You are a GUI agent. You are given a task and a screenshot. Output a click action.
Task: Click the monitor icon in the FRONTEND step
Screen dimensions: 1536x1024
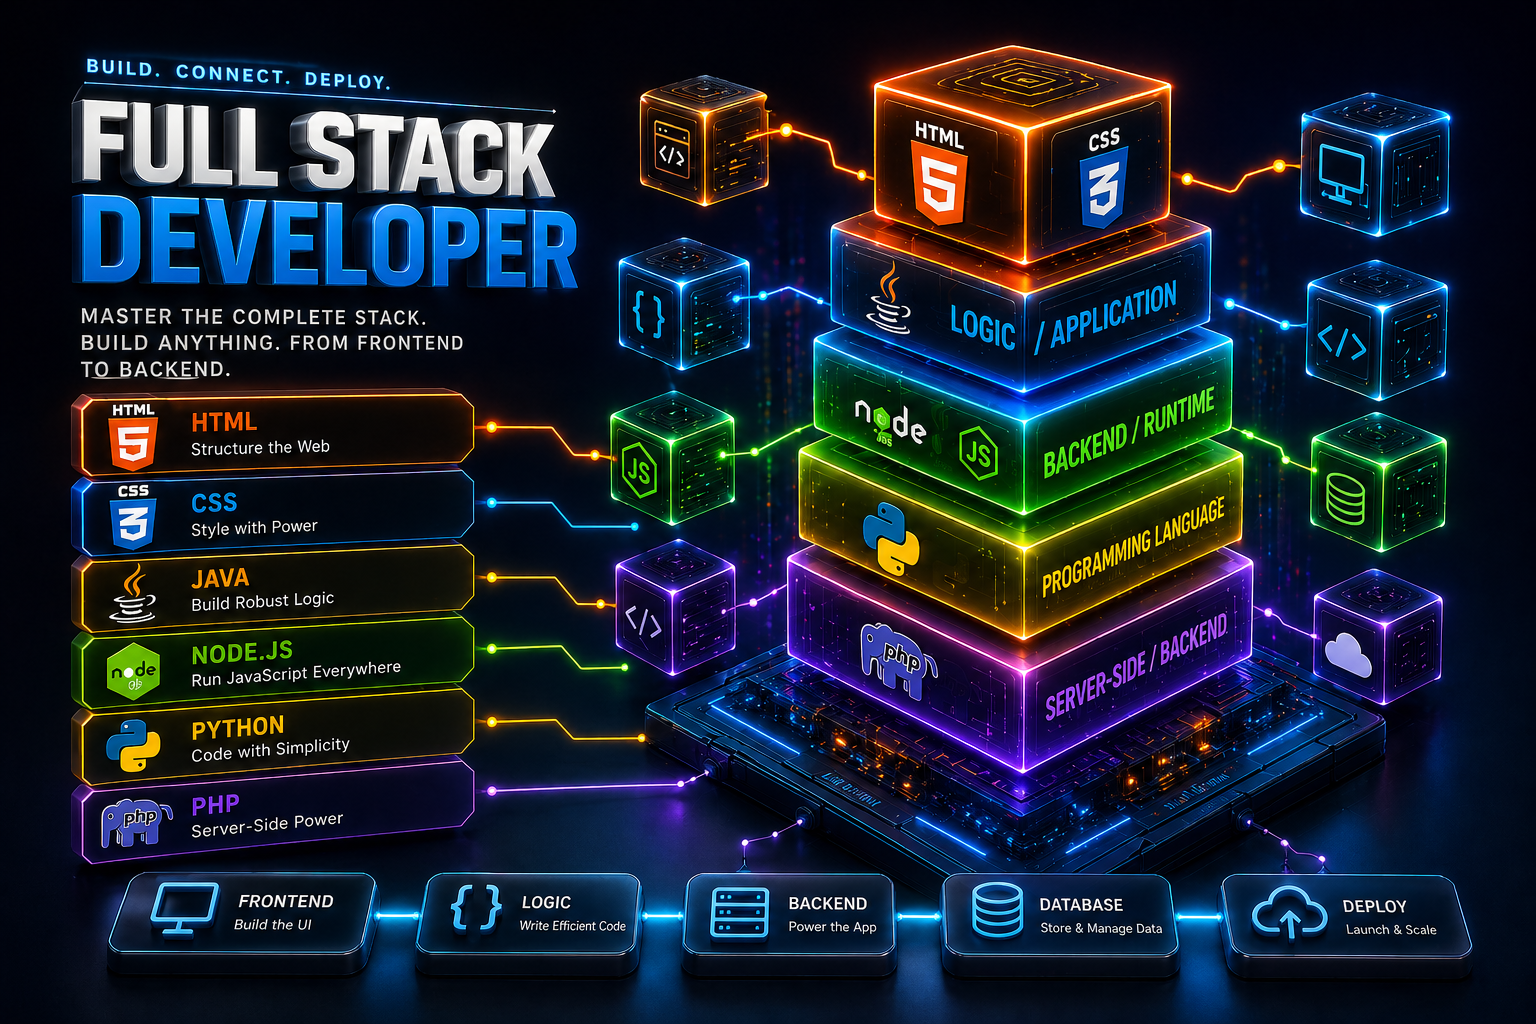[x=184, y=908]
